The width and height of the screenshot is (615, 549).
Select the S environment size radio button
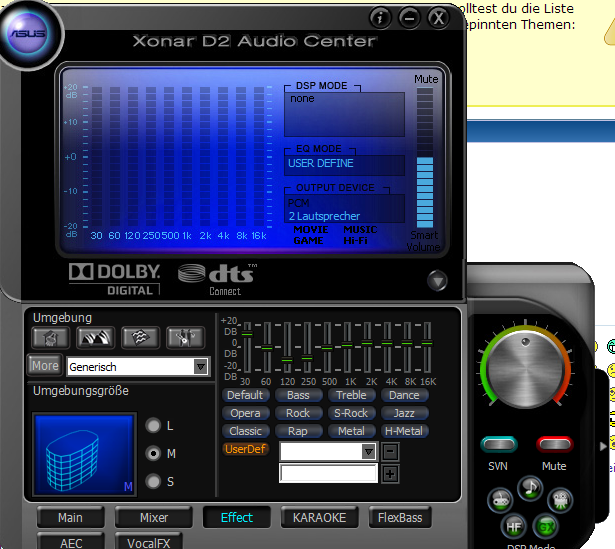pyautogui.click(x=153, y=482)
